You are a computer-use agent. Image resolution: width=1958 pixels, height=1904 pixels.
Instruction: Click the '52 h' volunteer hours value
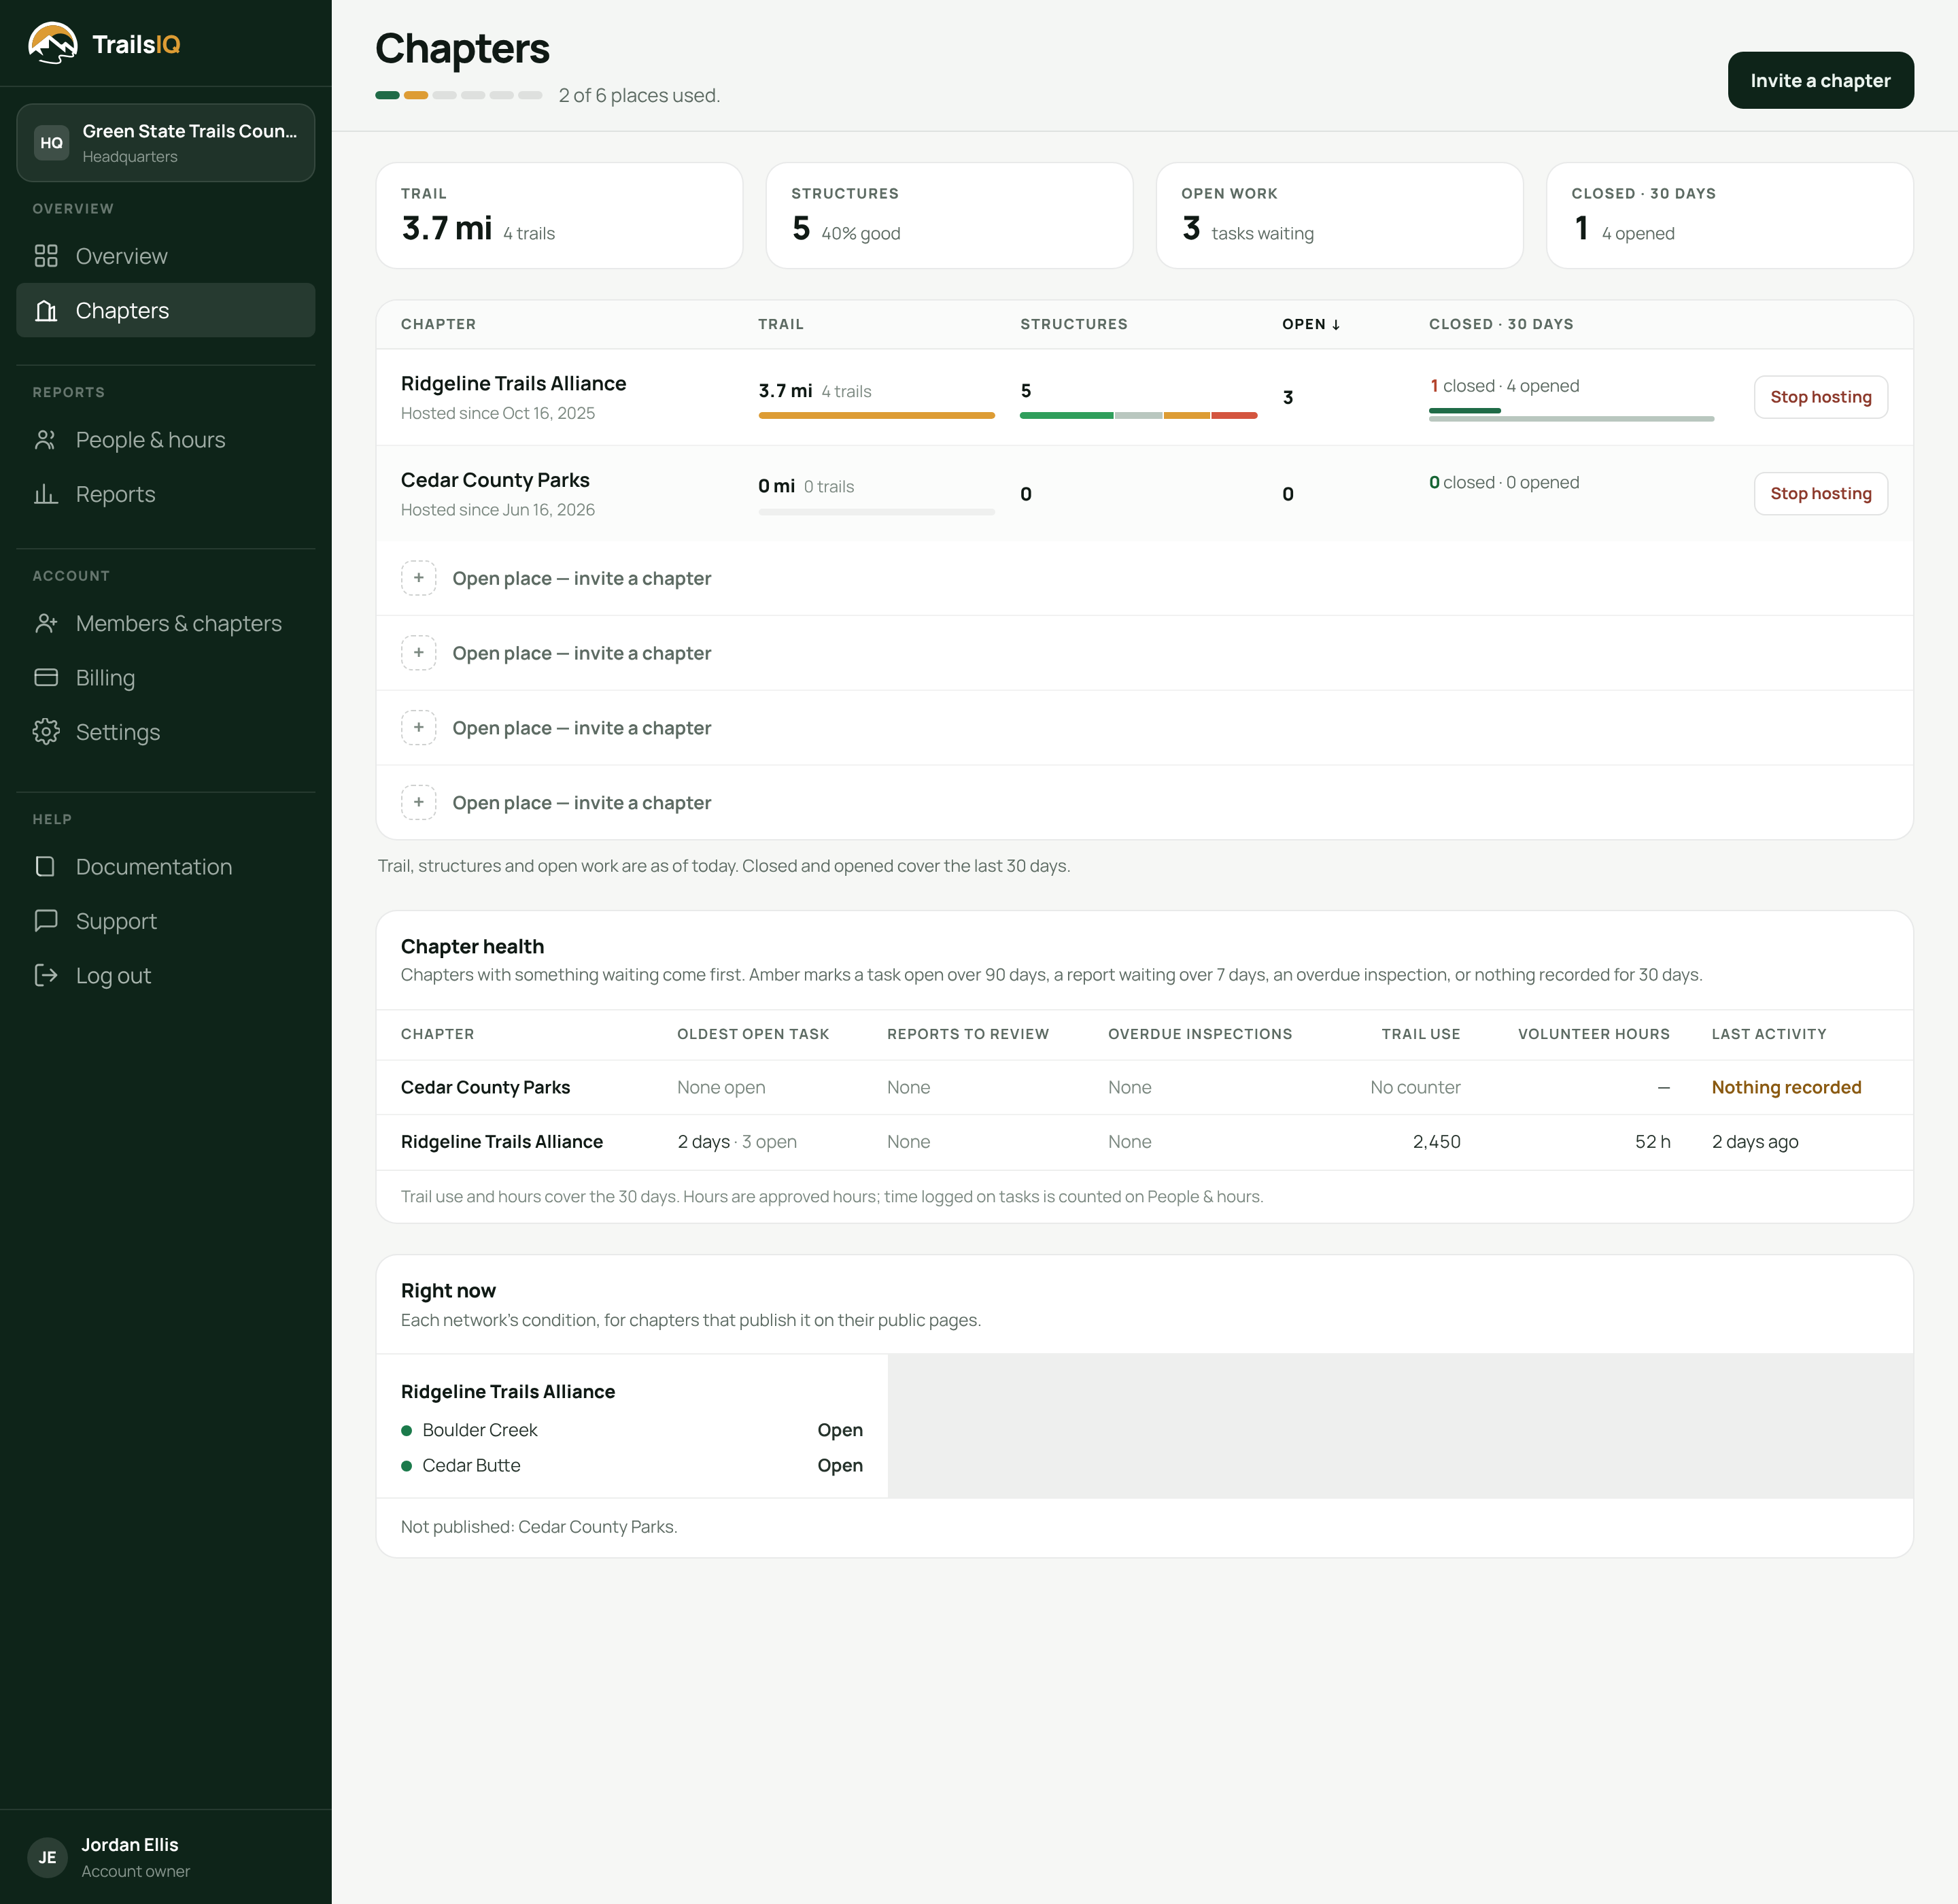tap(1652, 1142)
